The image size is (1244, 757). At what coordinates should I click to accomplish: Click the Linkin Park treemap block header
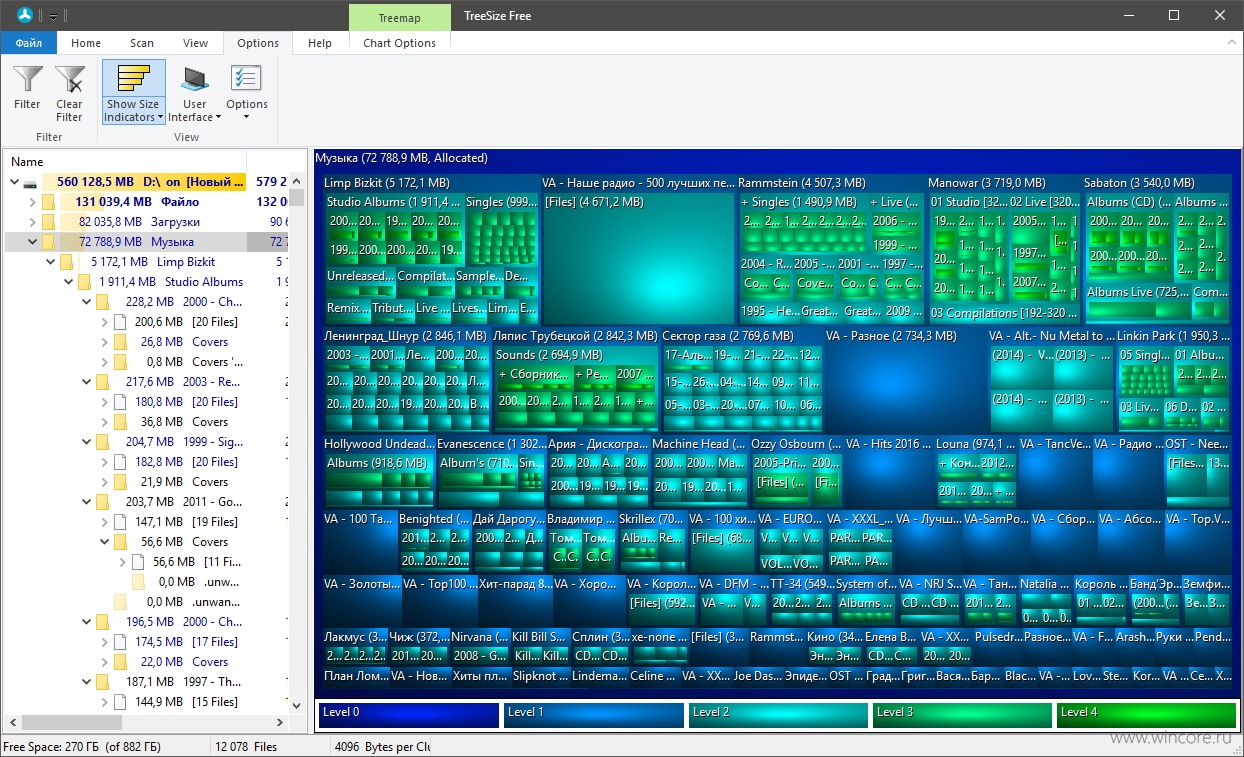click(1173, 336)
